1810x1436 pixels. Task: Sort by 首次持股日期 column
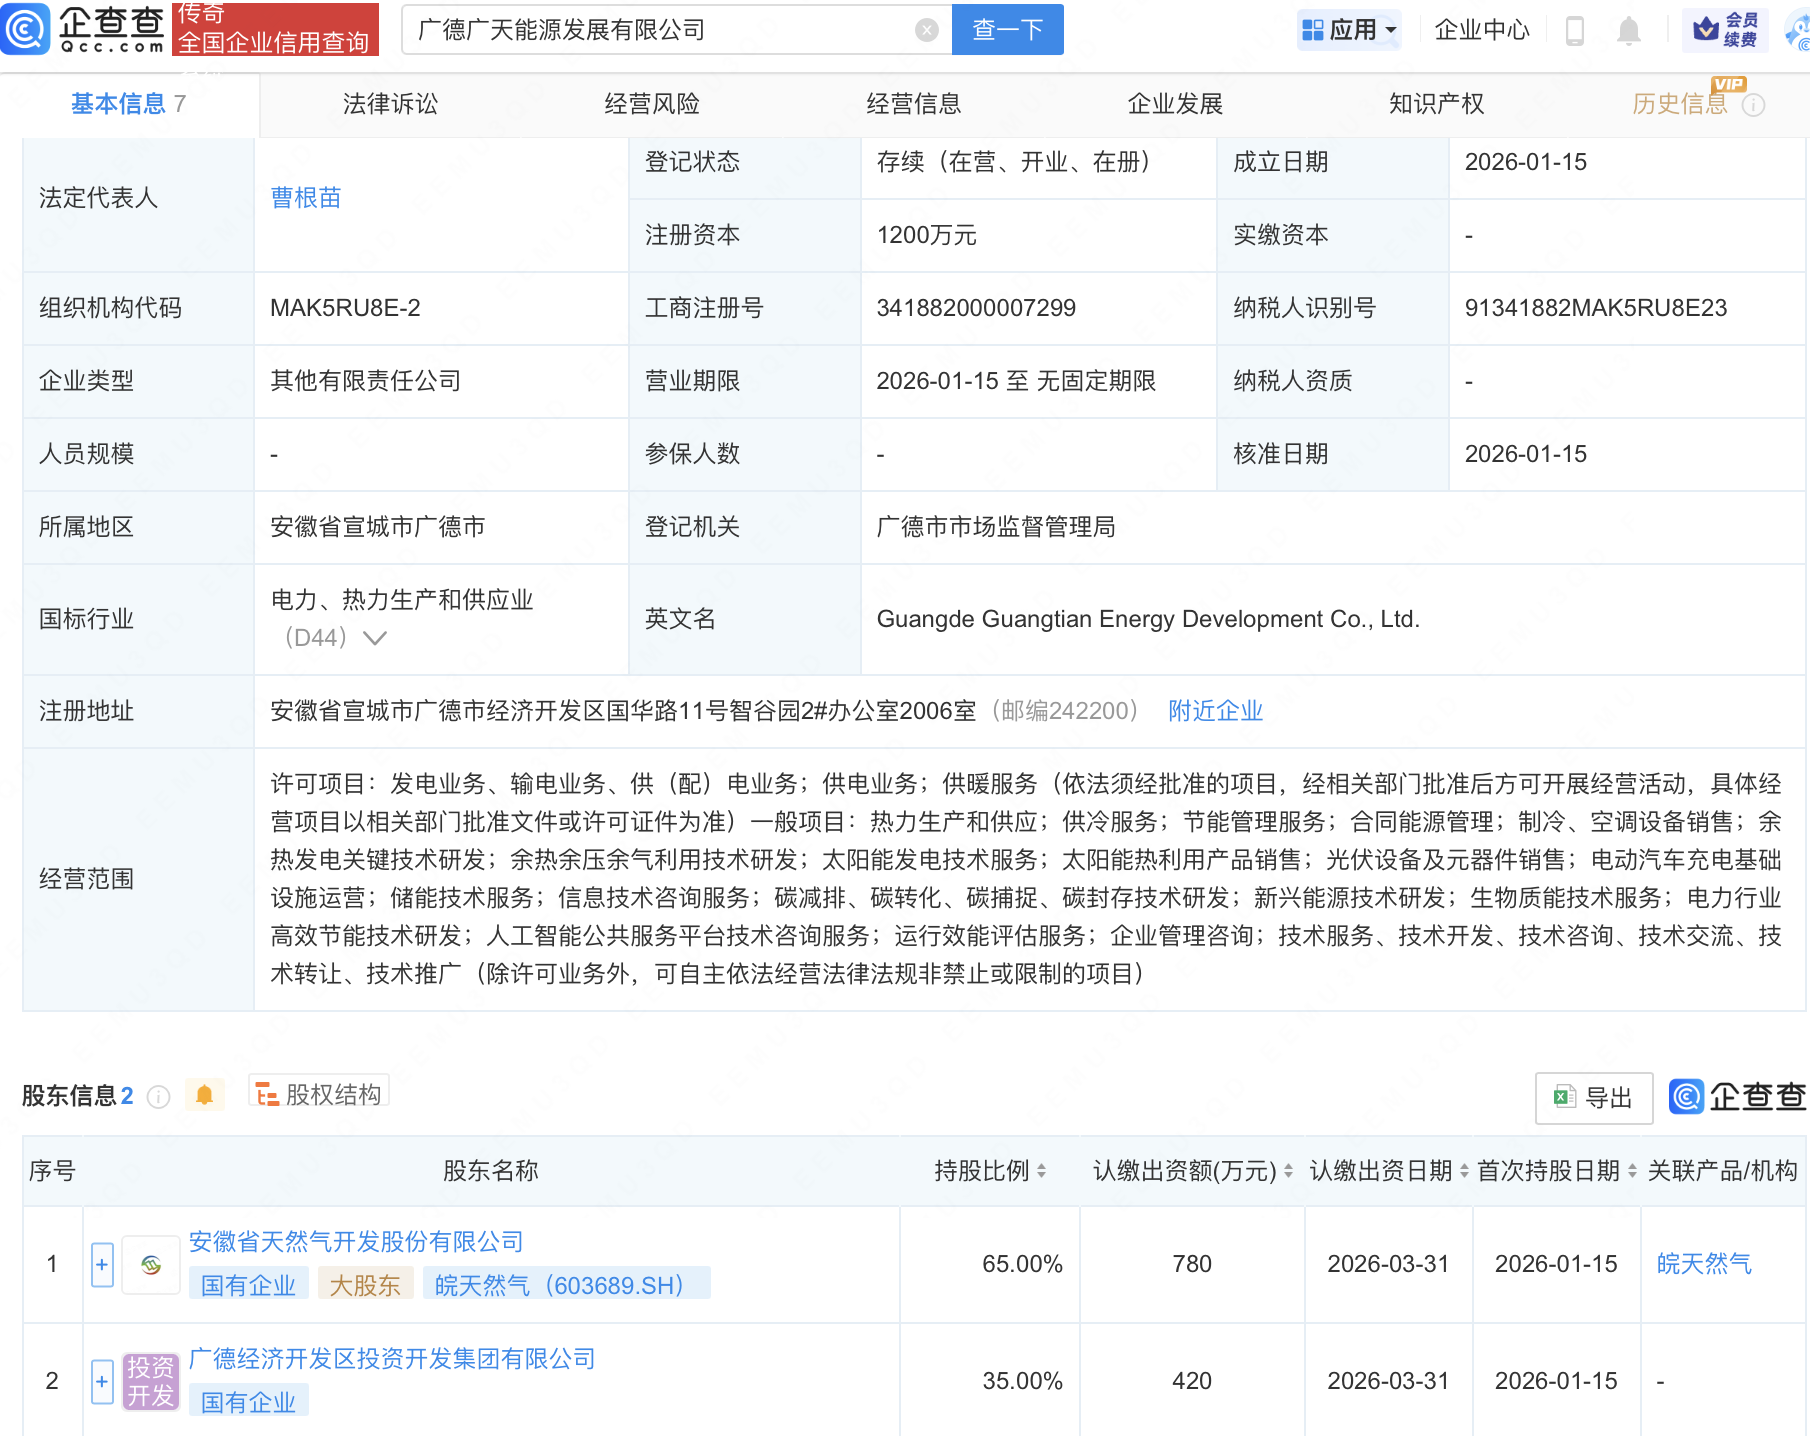[x=1632, y=1171]
